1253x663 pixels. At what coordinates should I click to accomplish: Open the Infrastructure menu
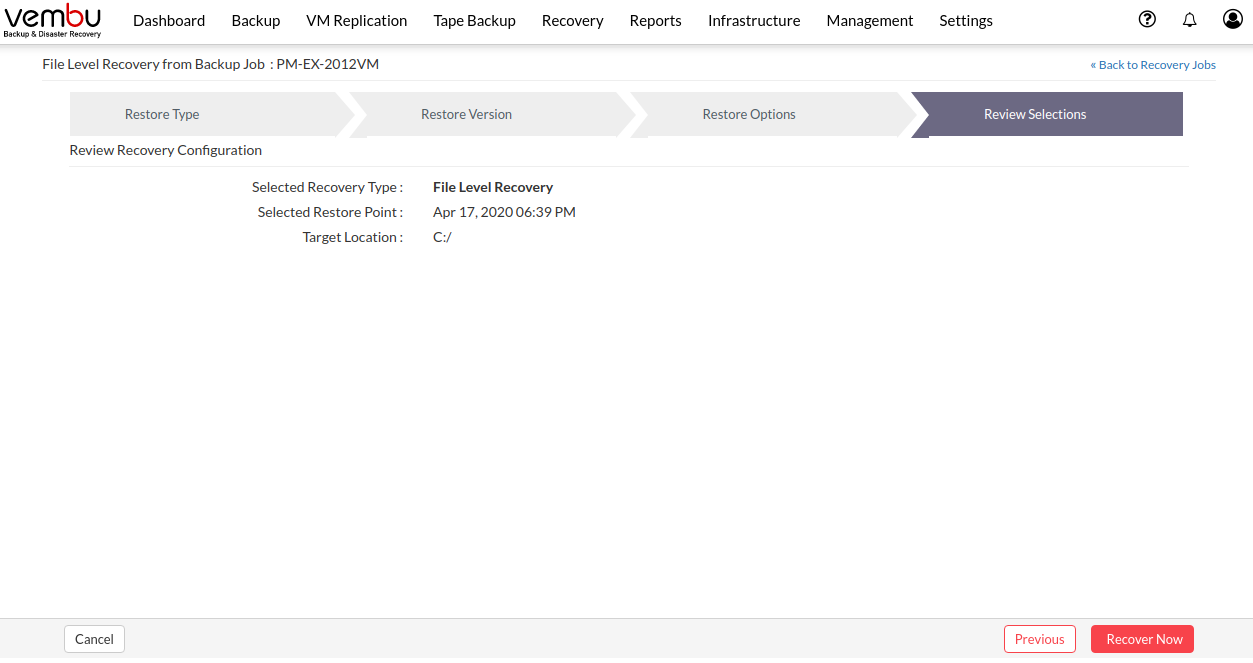pyautogui.click(x=754, y=20)
